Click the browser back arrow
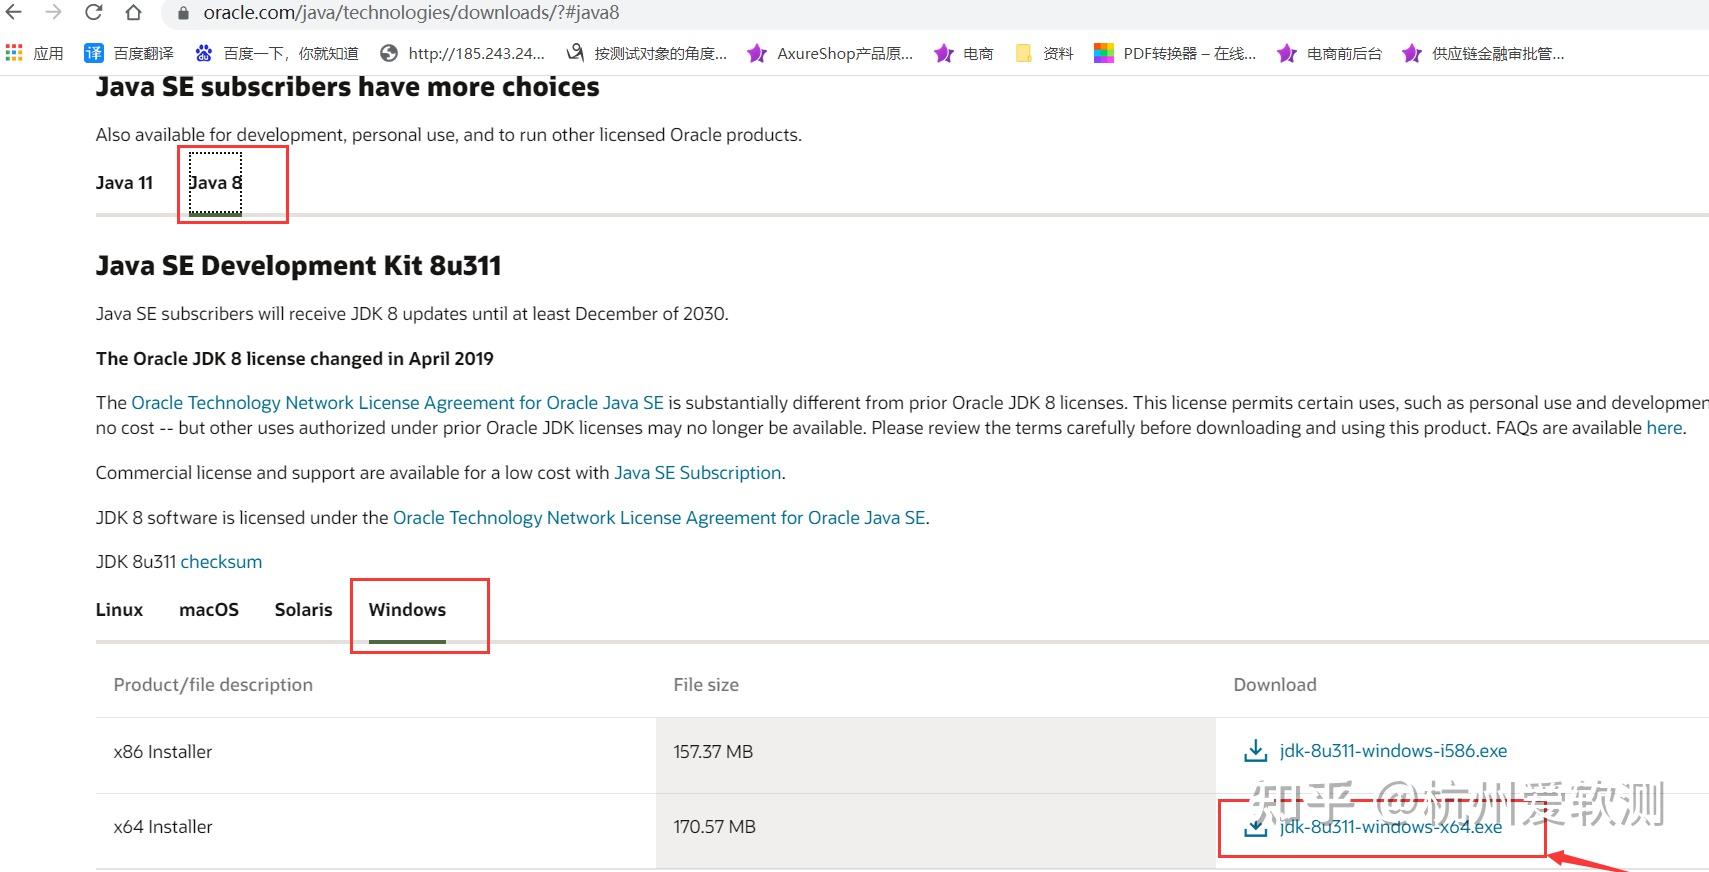This screenshot has height=872, width=1709. 14,13
